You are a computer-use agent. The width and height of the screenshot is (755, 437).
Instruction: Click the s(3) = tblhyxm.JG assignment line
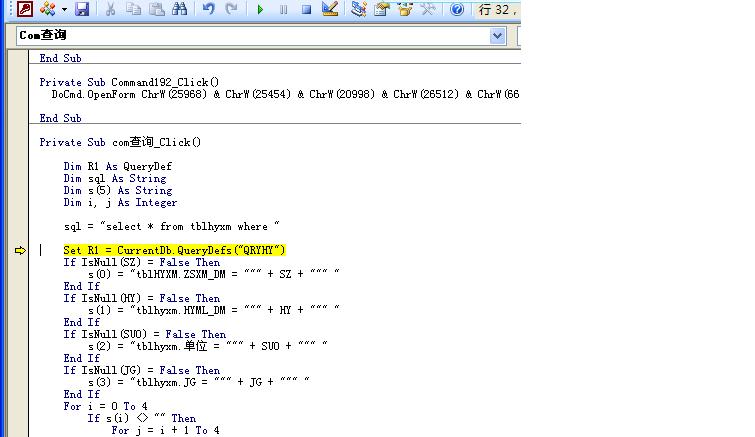coord(198,383)
